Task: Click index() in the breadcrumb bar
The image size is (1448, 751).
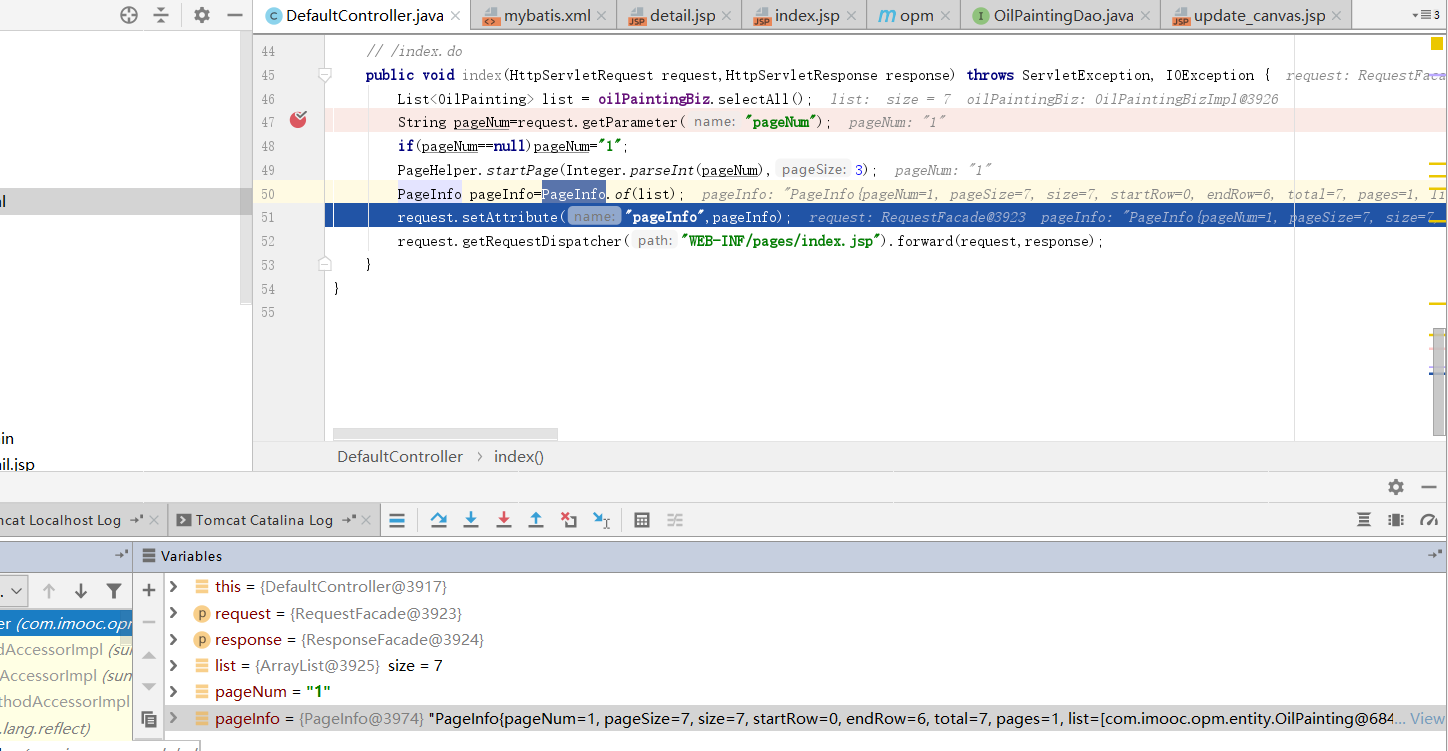Action: click(519, 456)
